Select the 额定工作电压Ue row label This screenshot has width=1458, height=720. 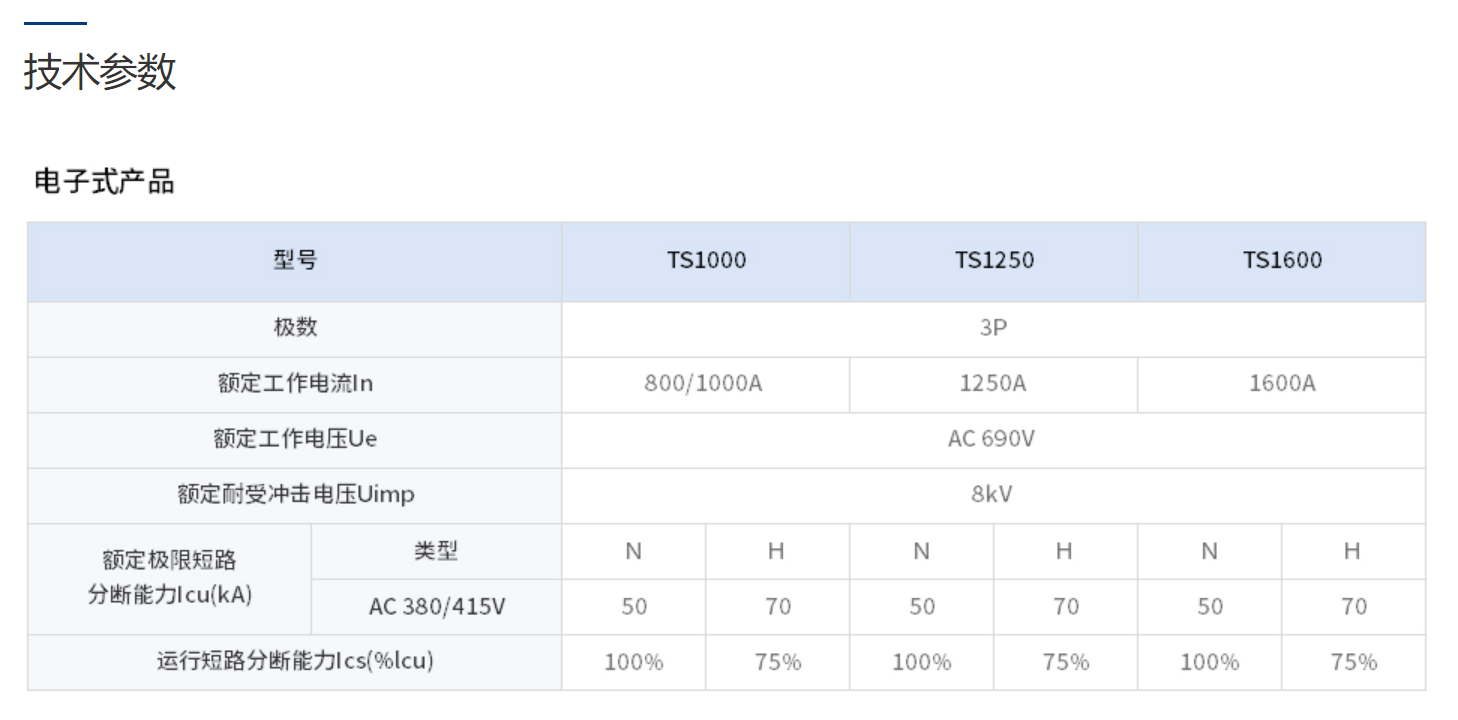294,439
